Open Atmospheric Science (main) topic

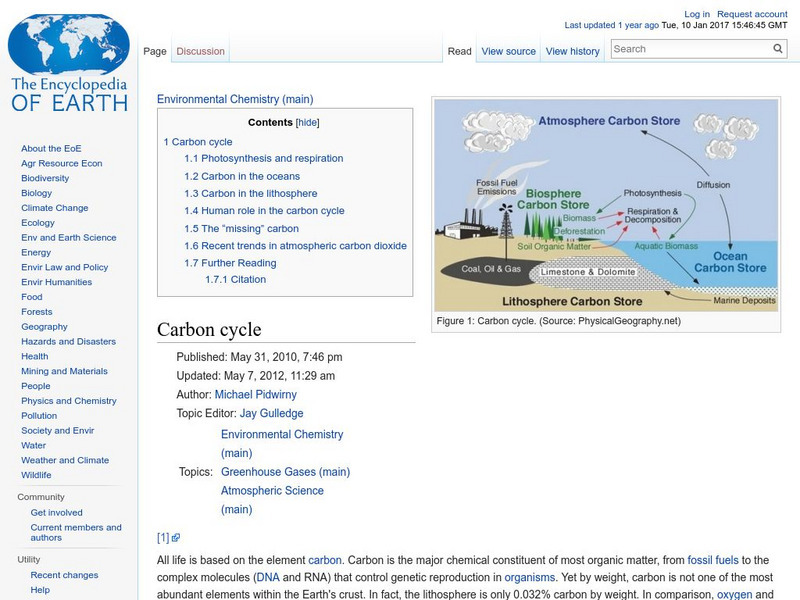pos(272,500)
